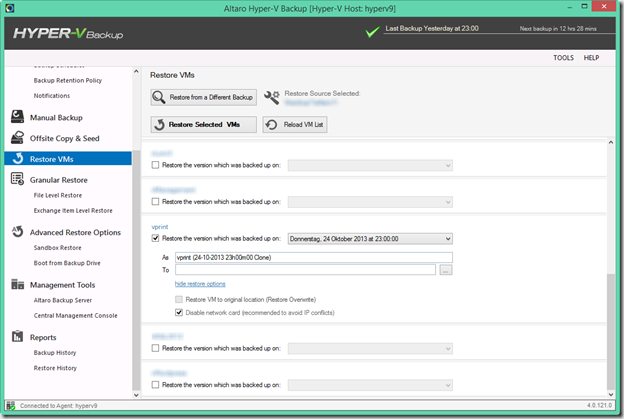Open the first VM's version dropdown

pyautogui.click(x=370, y=165)
